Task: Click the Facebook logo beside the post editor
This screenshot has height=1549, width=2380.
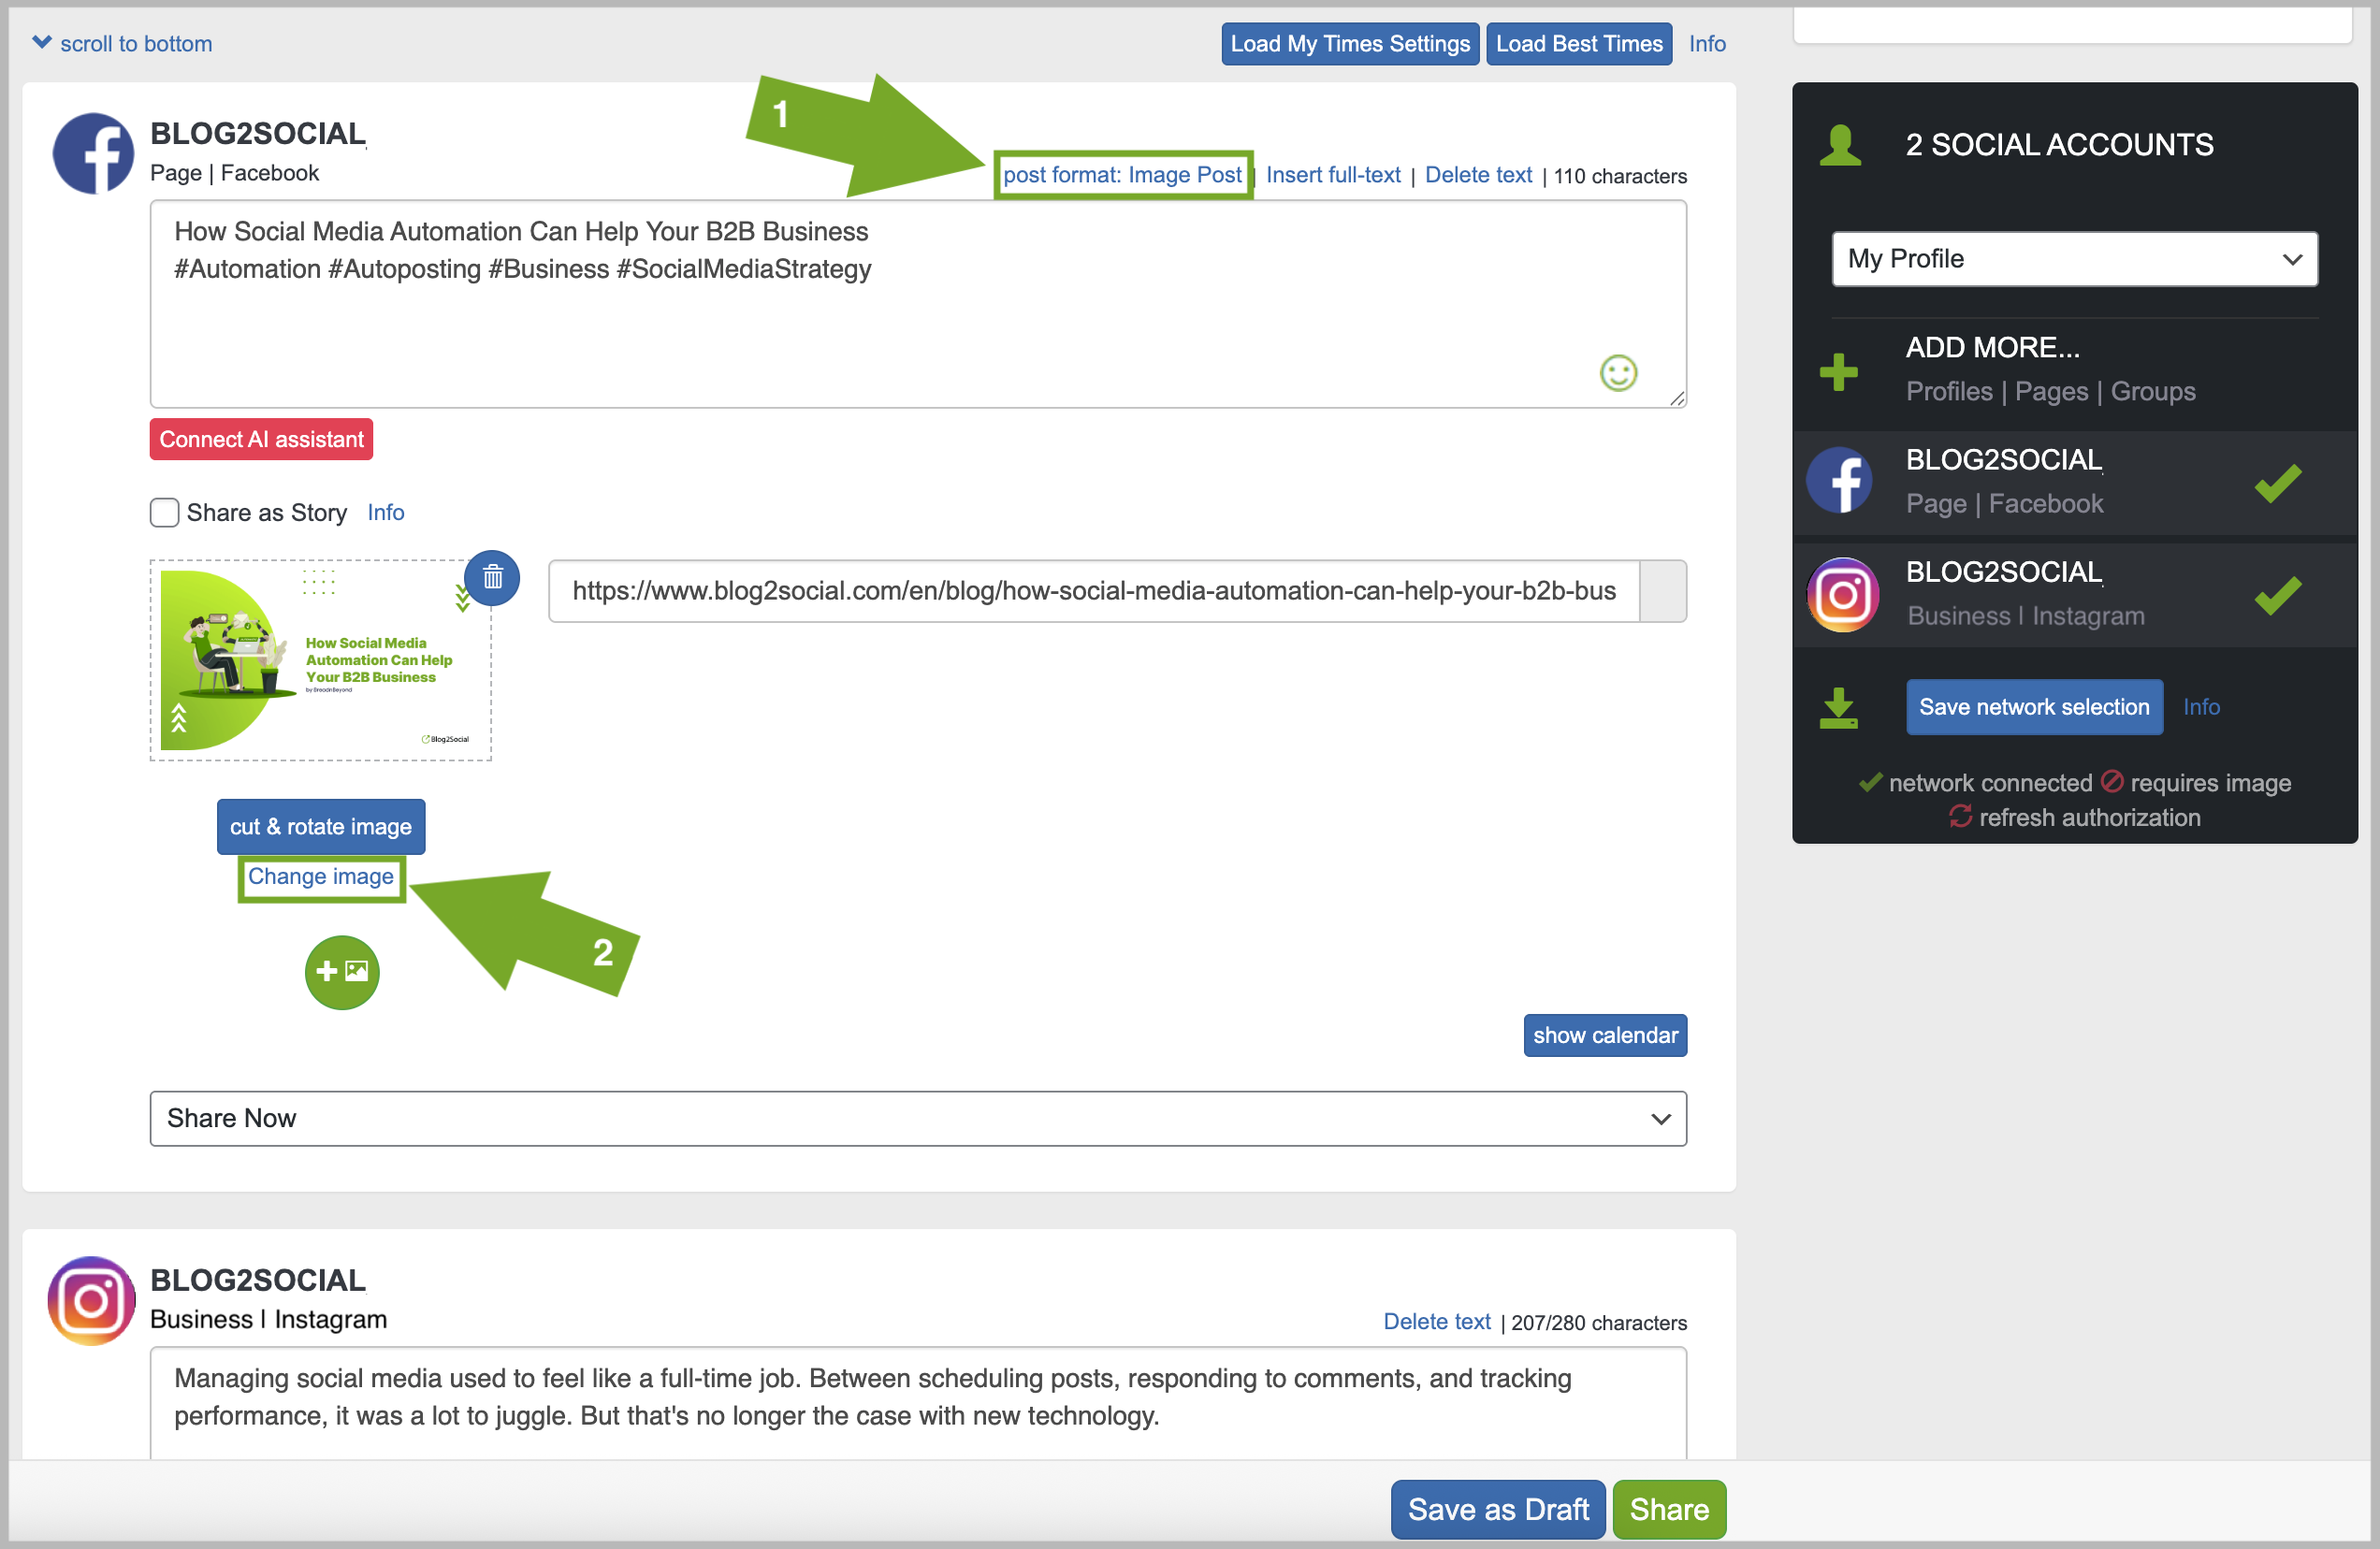Action: pyautogui.click(x=93, y=153)
